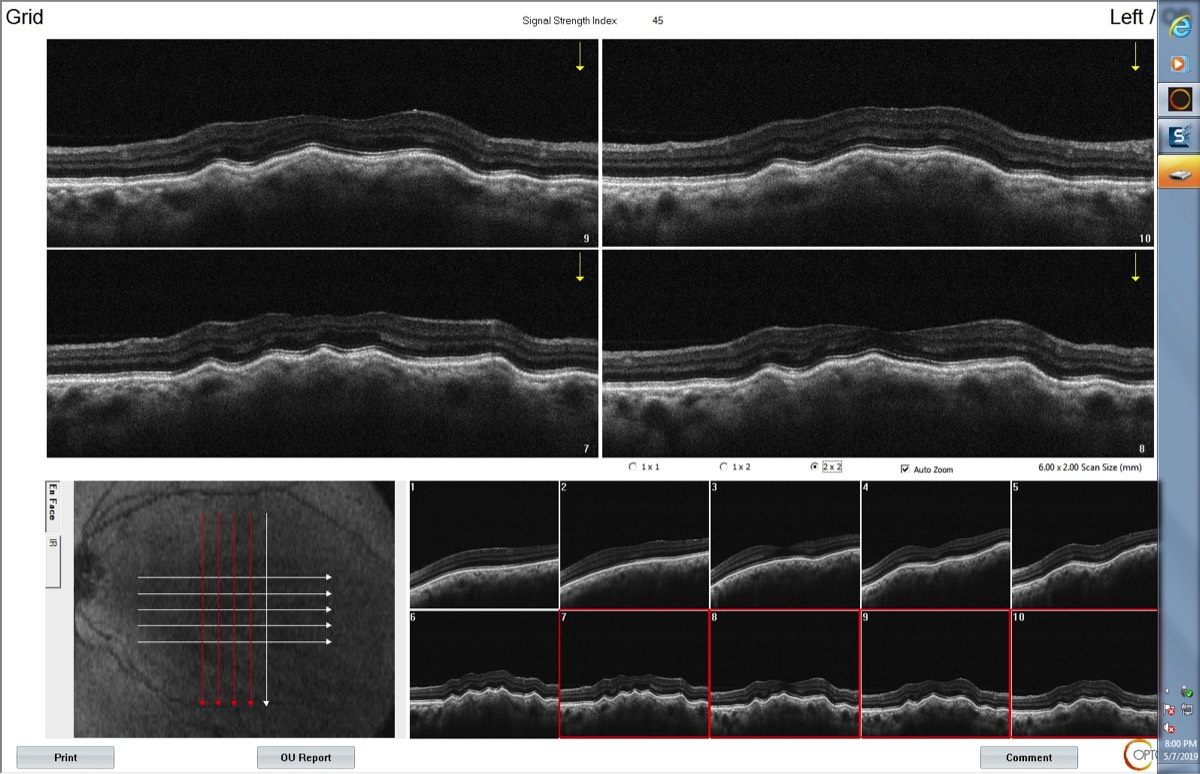This screenshot has height=774, width=1200.
Task: Select the 1 x 1 layout radio button
Action: click(632, 467)
